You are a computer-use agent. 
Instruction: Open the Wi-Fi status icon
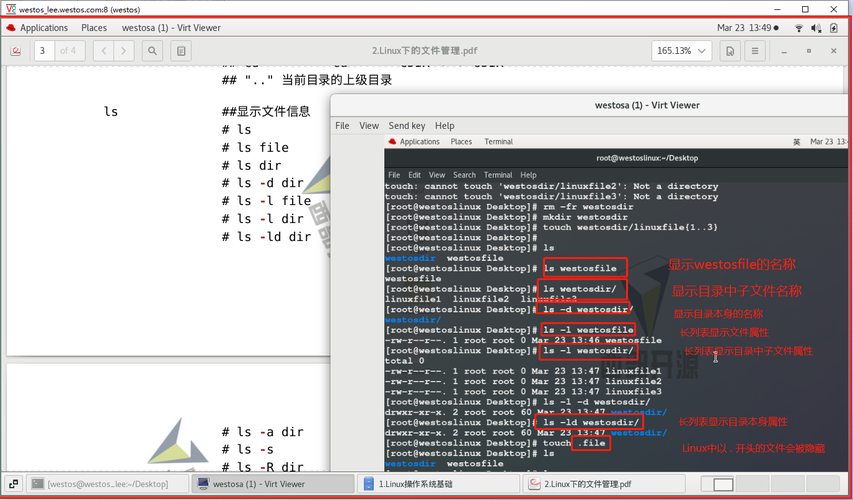[x=799, y=28]
